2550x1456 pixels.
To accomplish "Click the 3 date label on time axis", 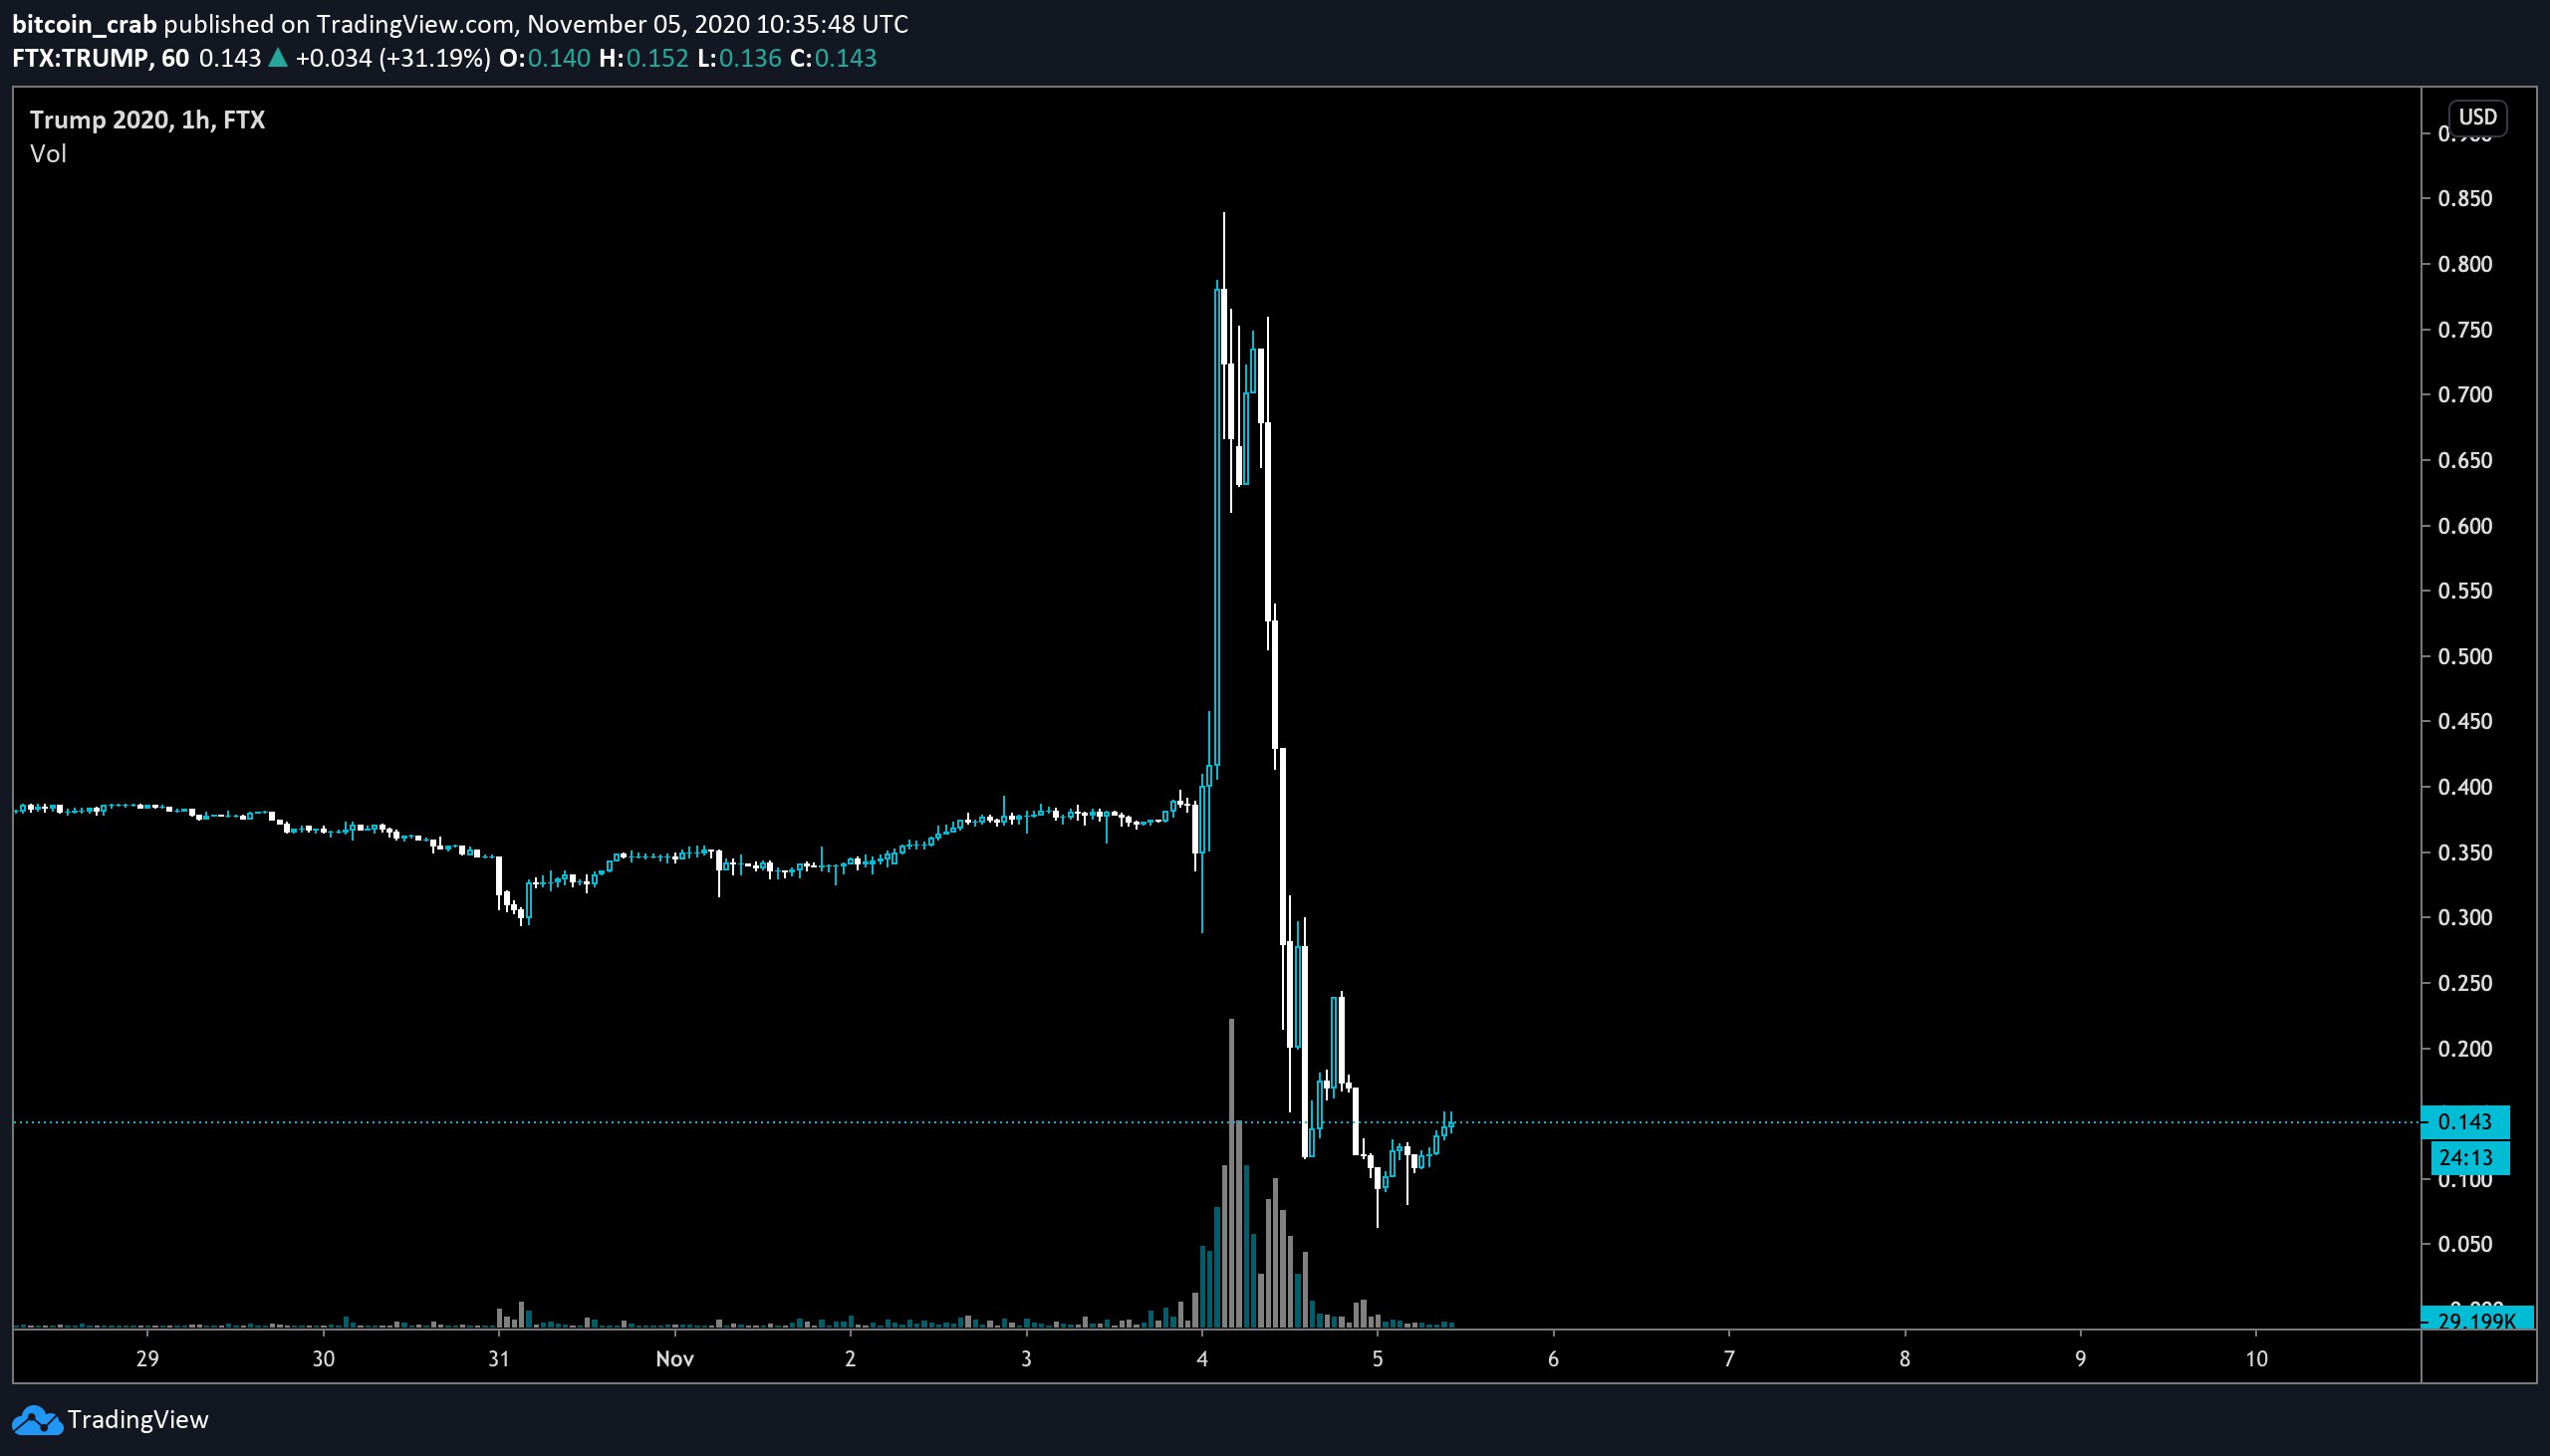I will point(1027,1359).
